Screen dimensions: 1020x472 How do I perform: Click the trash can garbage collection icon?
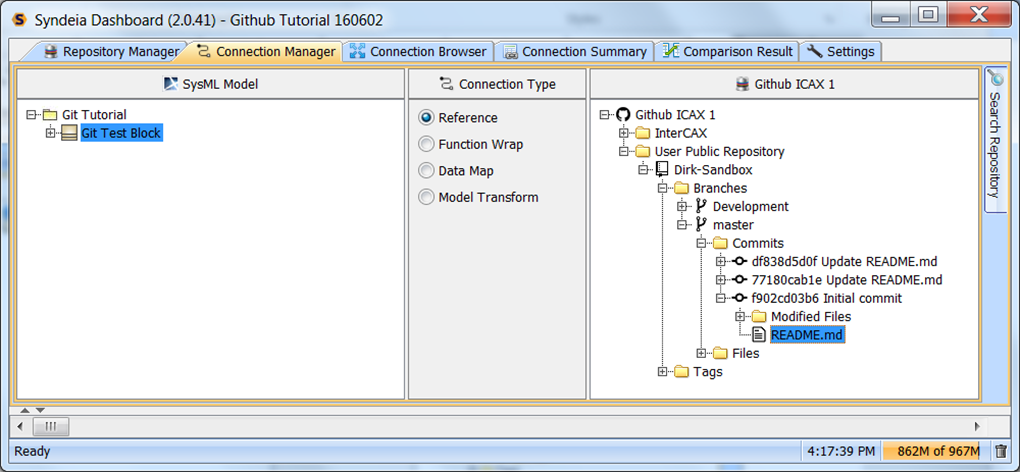tap(1001, 451)
